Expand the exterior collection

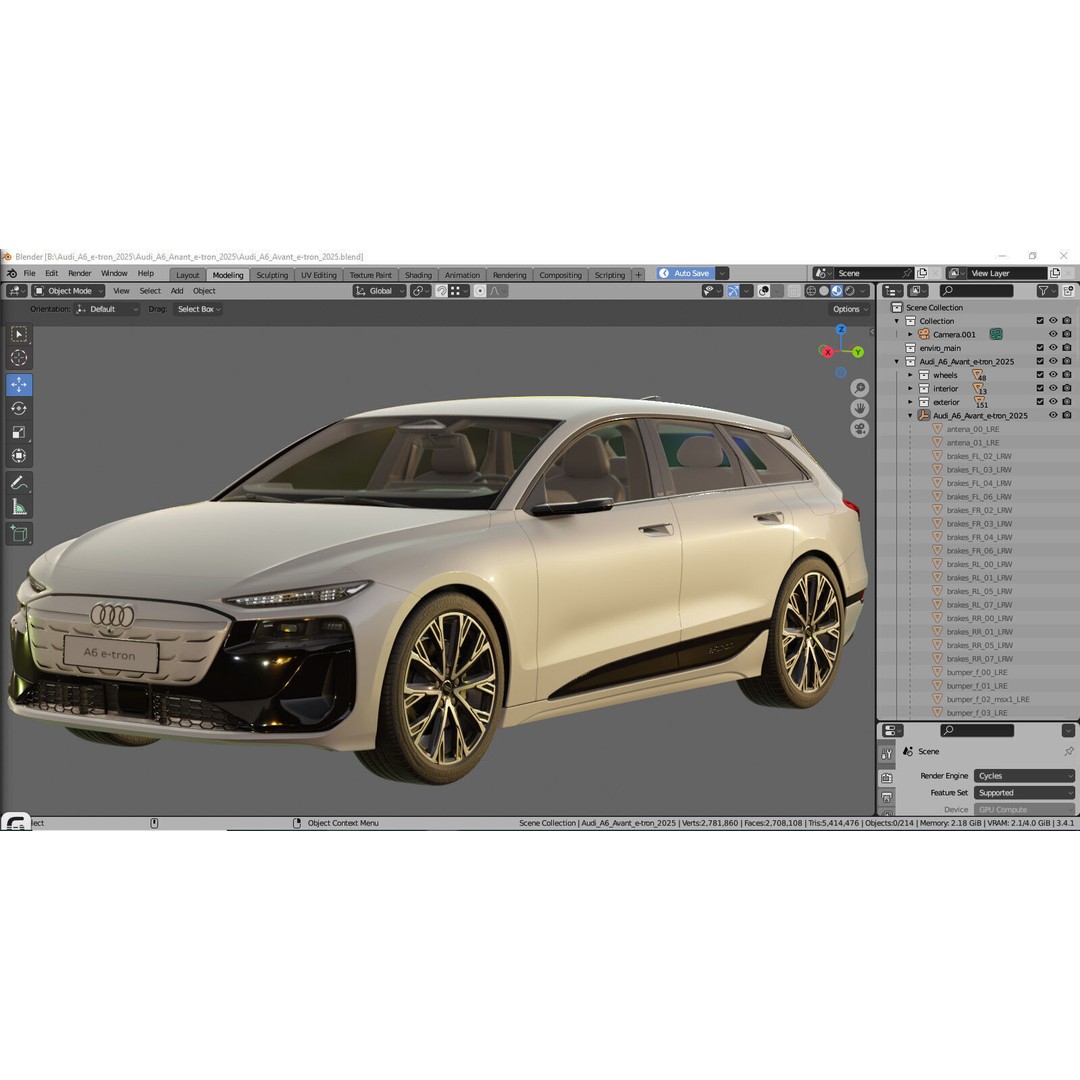(911, 402)
